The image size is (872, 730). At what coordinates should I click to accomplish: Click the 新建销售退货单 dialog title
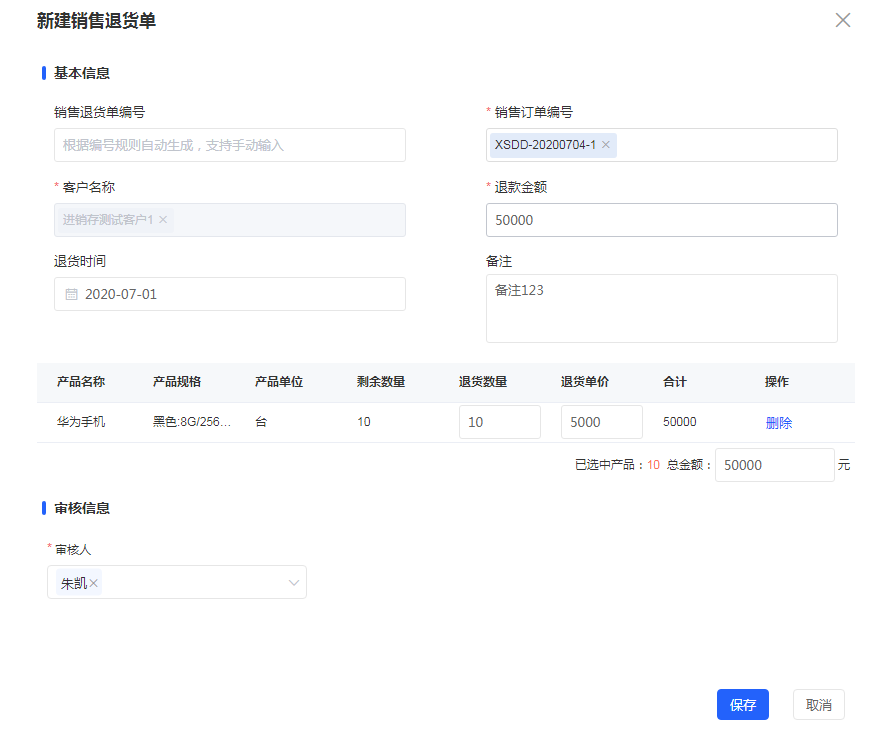click(96, 21)
